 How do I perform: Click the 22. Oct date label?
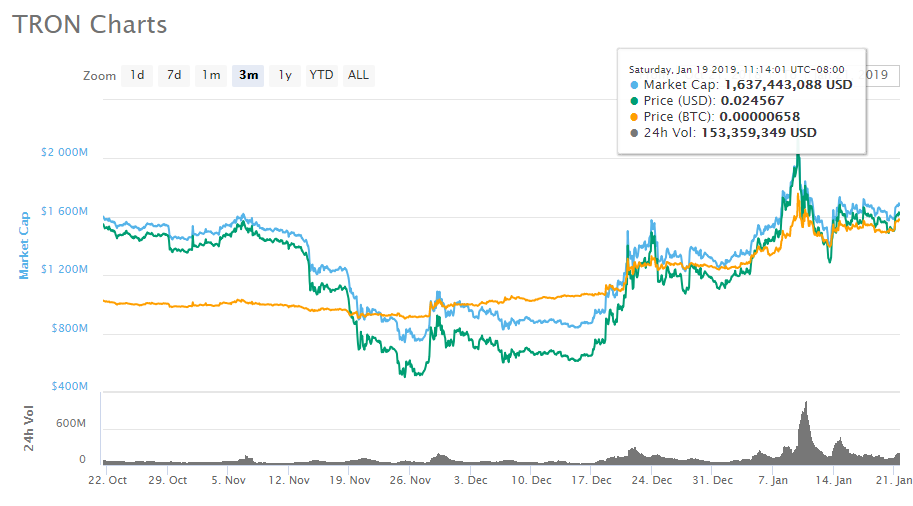(108, 480)
